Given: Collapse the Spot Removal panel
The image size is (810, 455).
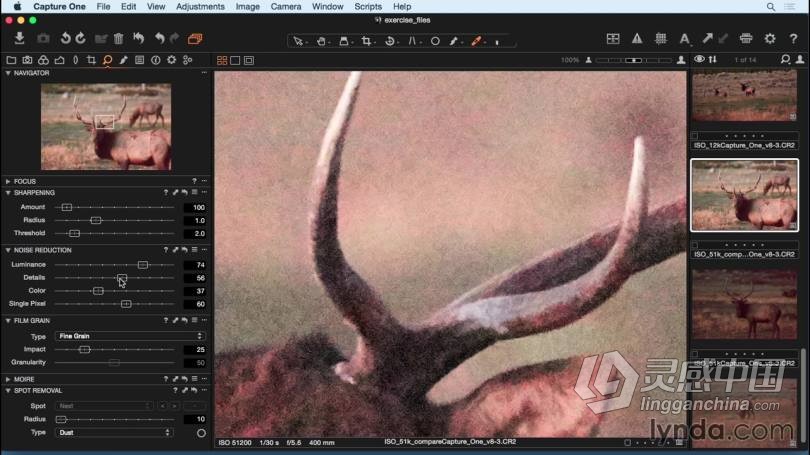Looking at the screenshot, I should point(8,391).
